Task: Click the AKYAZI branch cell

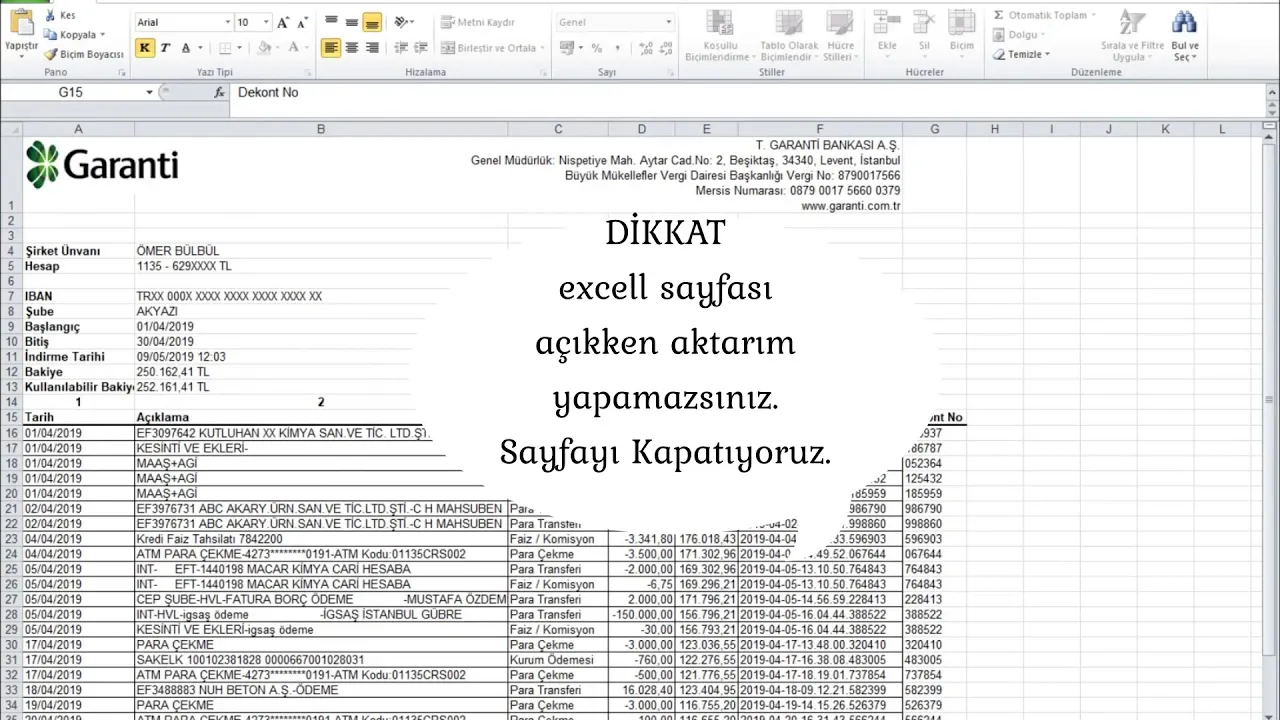Action: 321,311
